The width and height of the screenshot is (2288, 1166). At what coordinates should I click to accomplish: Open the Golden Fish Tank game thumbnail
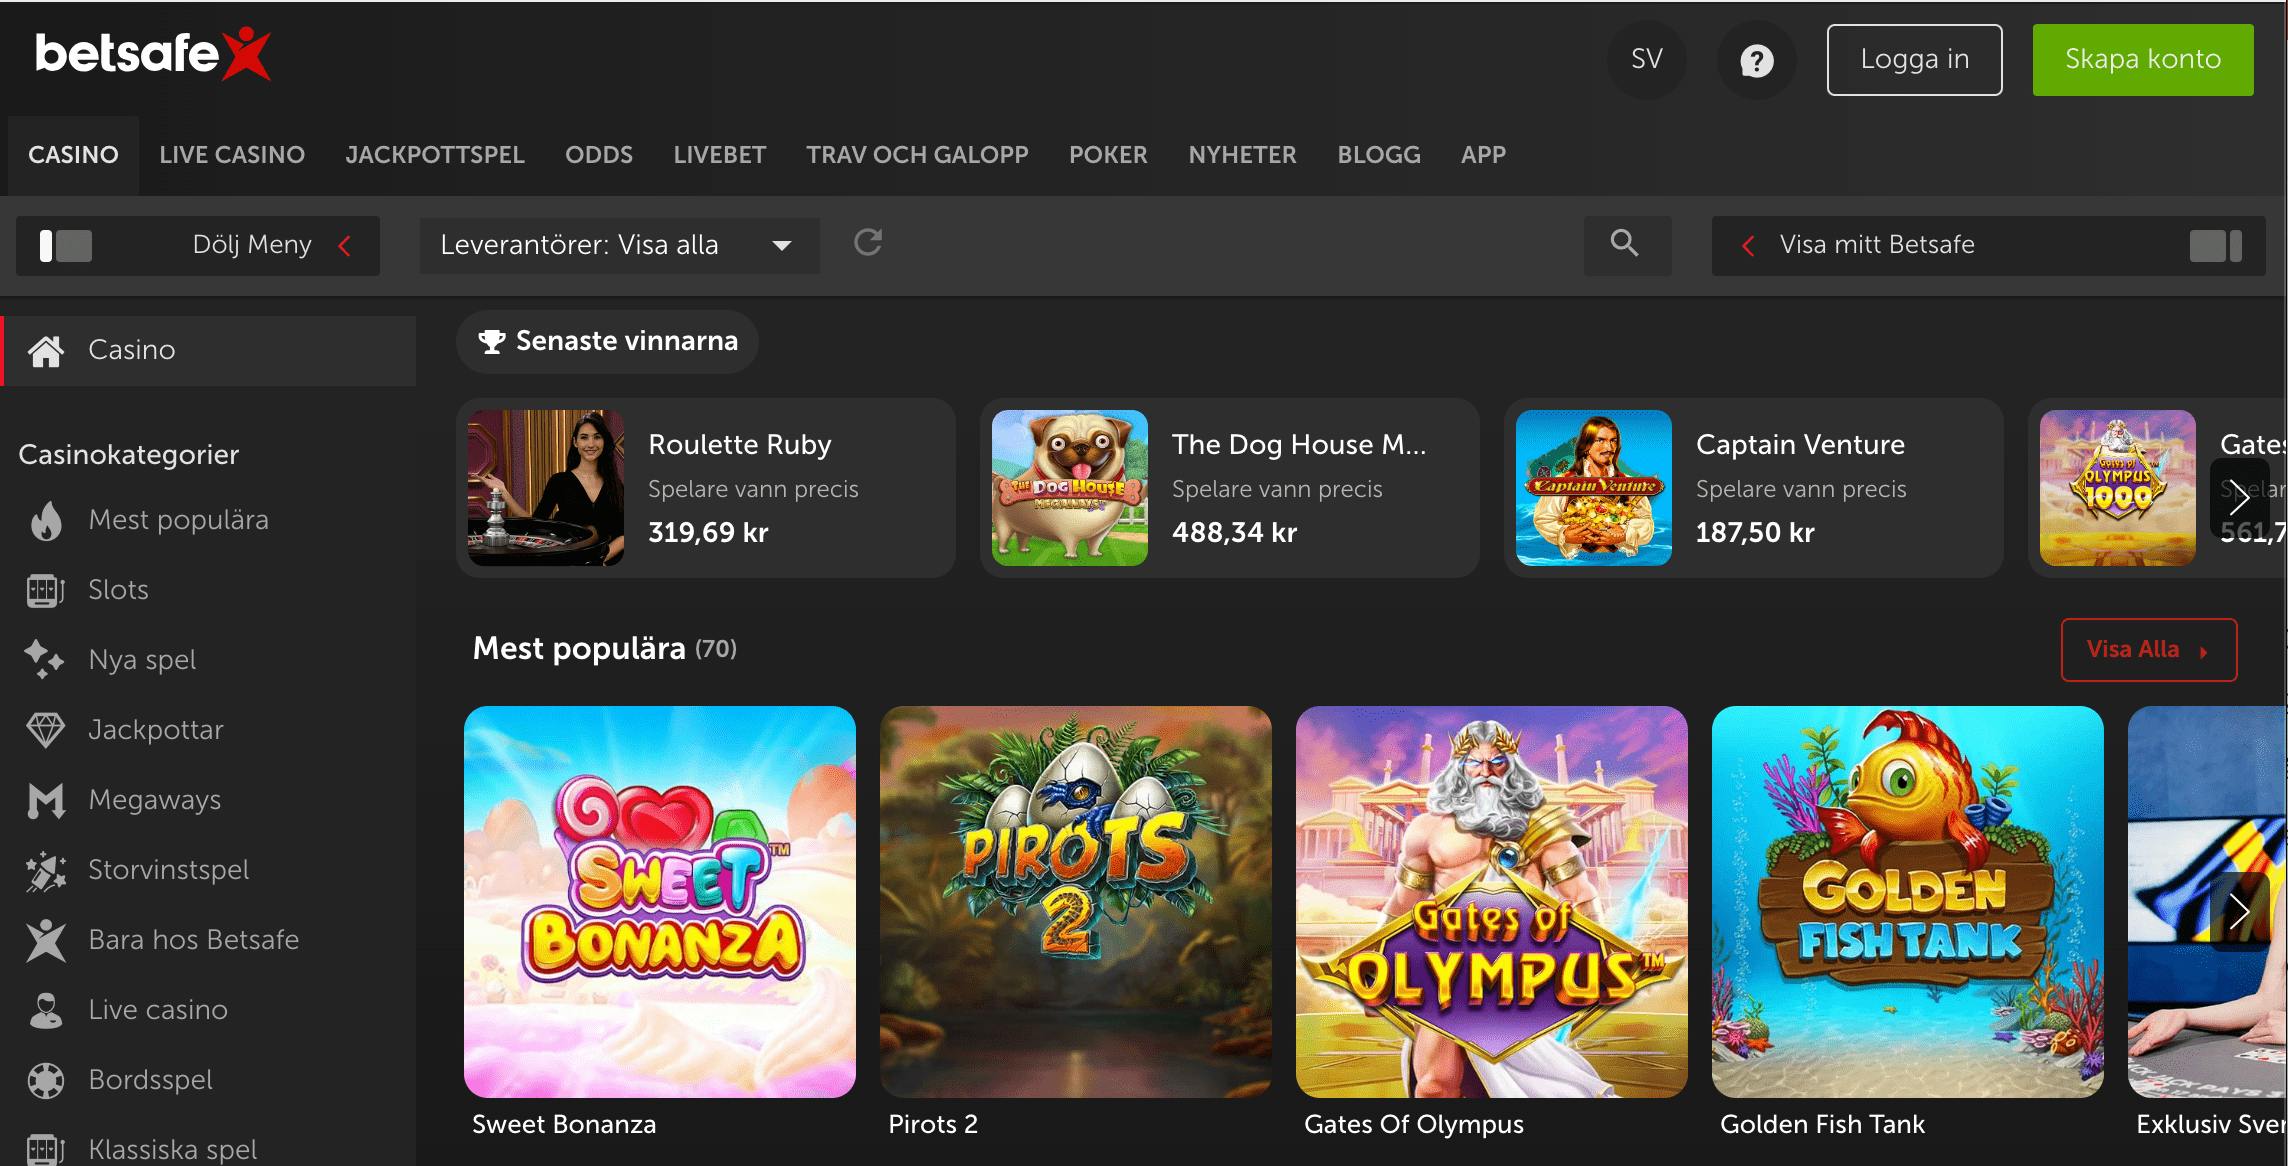(x=1908, y=902)
